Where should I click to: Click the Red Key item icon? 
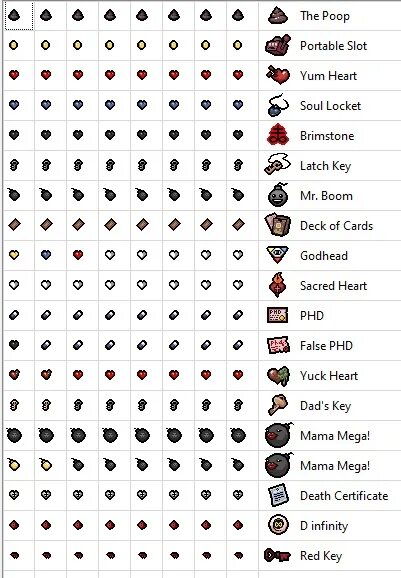click(278, 555)
